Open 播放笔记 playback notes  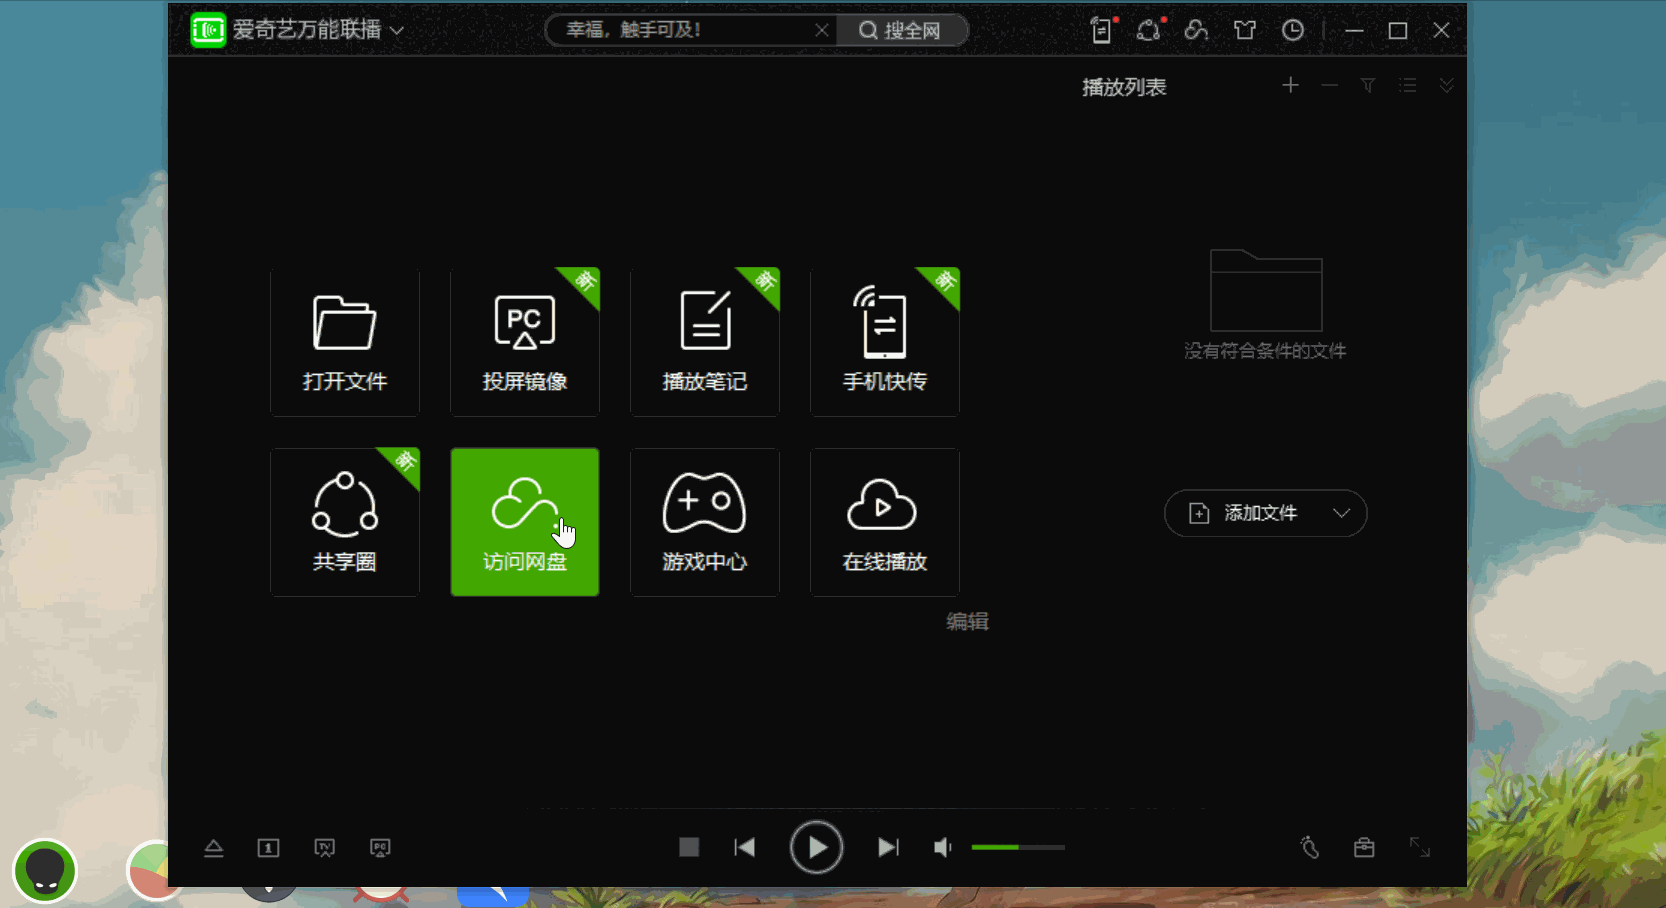coord(704,342)
